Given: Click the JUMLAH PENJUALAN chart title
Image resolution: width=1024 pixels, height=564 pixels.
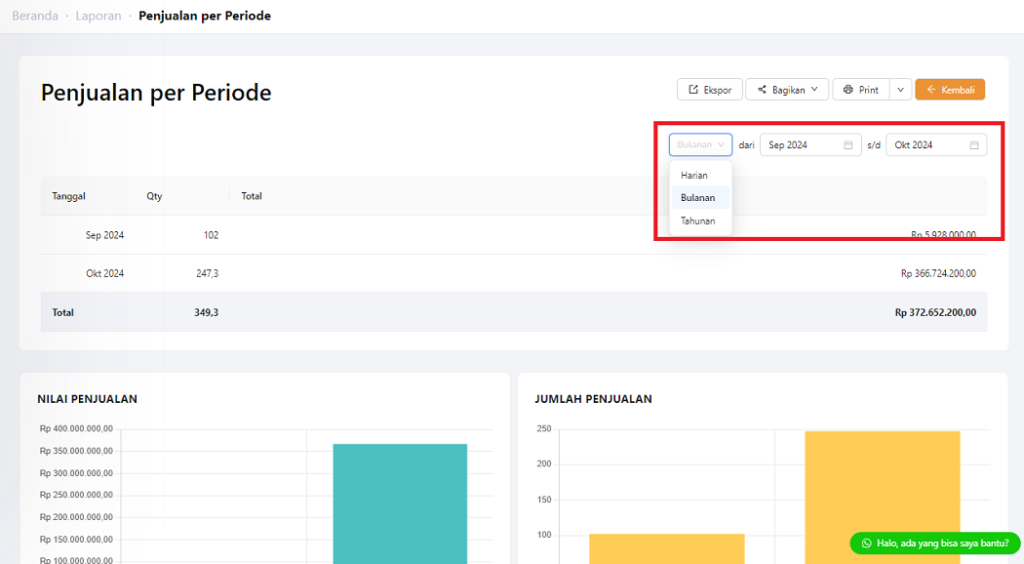Looking at the screenshot, I should coord(593,399).
